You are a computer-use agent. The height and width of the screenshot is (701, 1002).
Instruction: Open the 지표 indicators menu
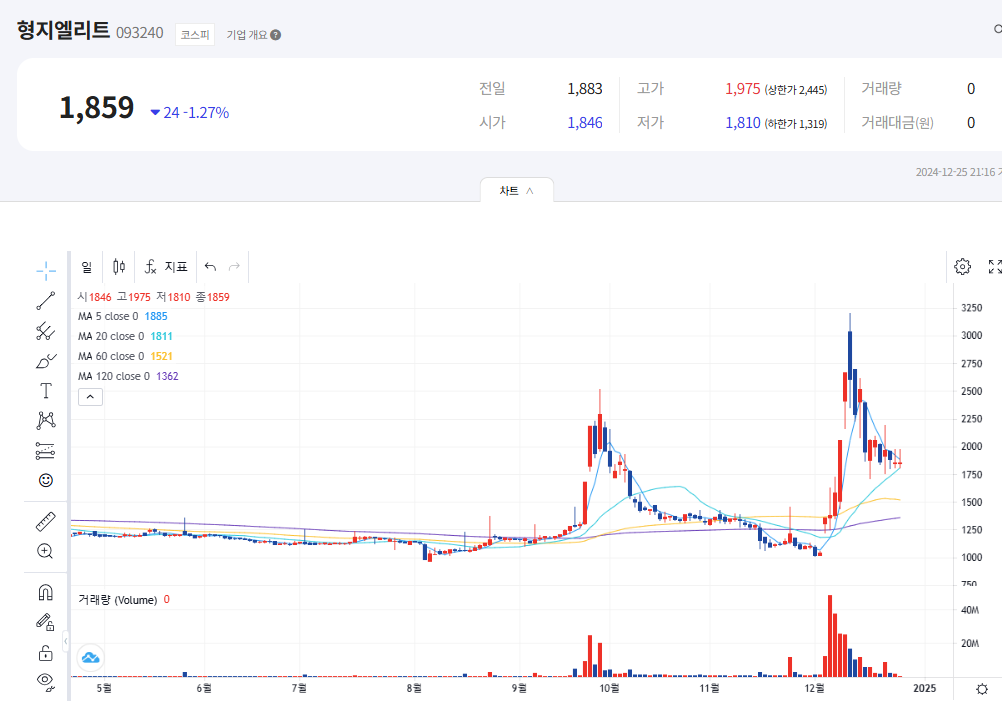coord(166,266)
